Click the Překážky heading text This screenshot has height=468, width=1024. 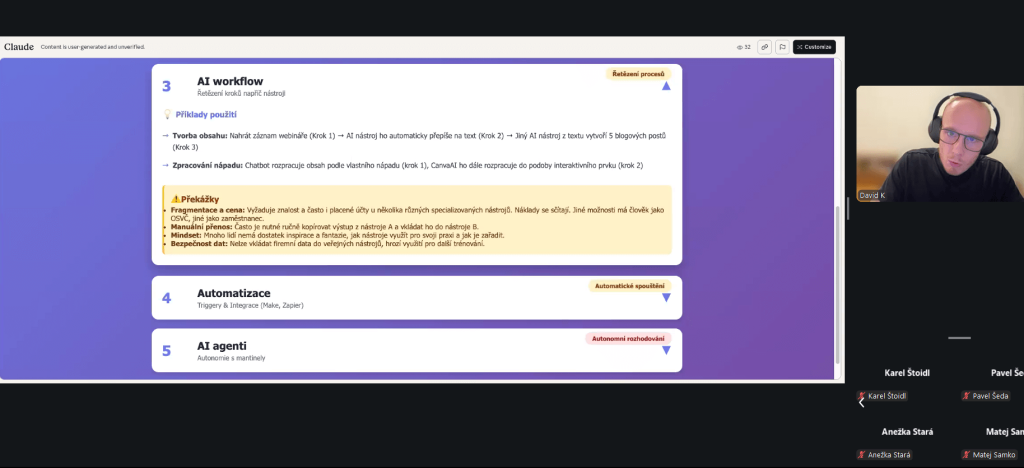click(200, 199)
